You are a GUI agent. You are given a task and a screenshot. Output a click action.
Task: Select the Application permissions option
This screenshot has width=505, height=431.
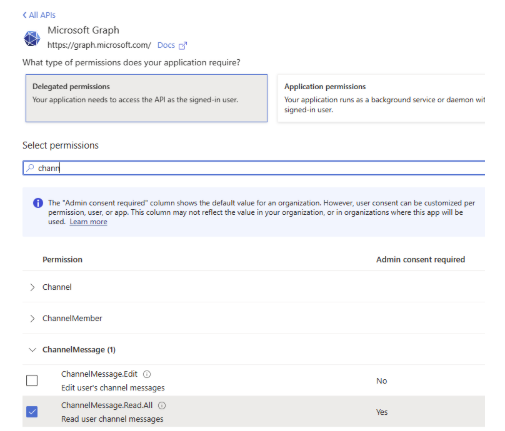tap(381, 98)
